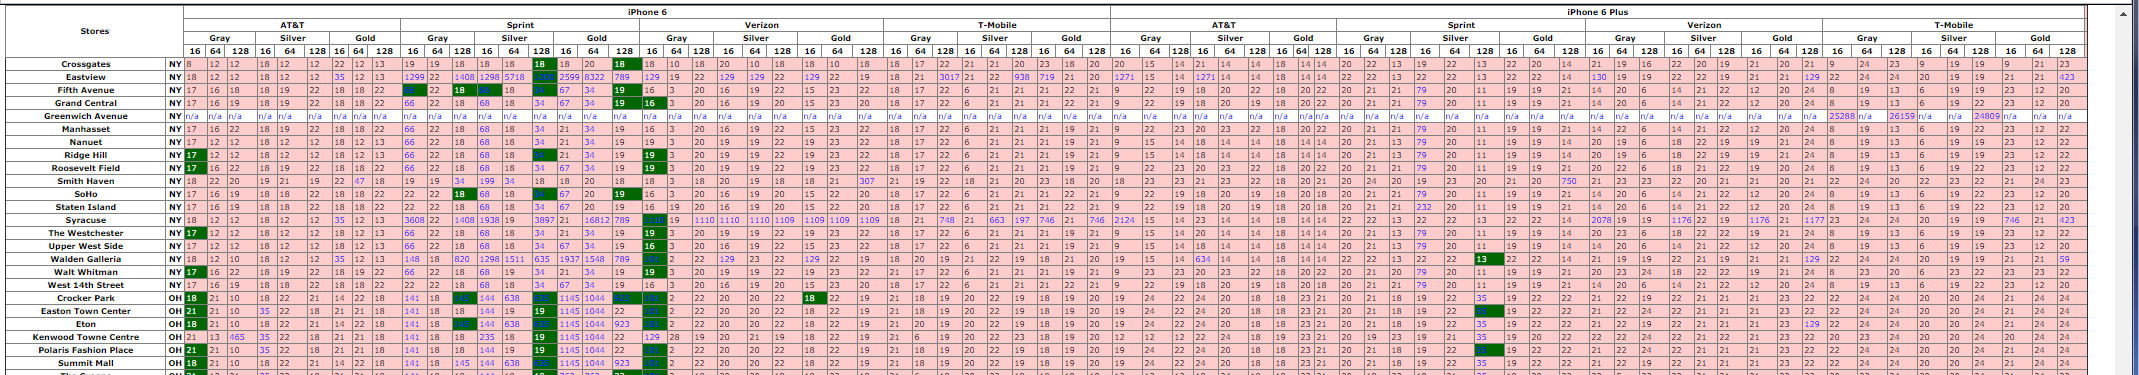This screenshot has height=375, width=2139.
Task: Select the Grand Central store name
Action: click(x=86, y=103)
